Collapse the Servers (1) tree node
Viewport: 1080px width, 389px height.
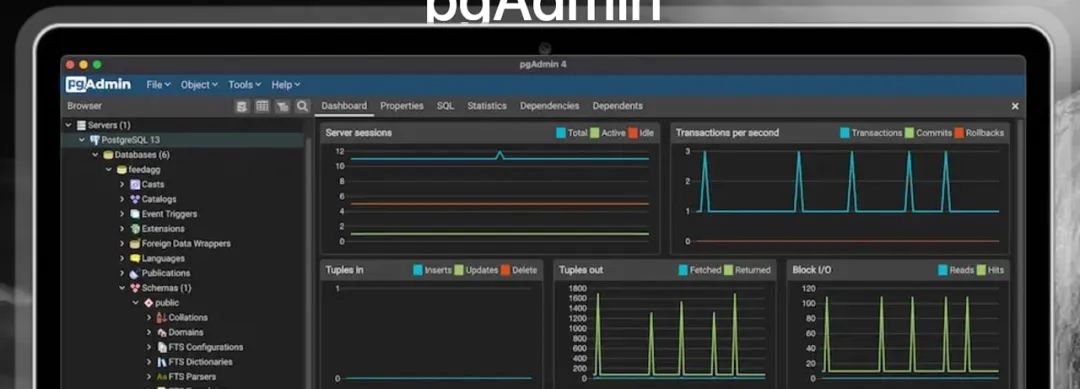pos(69,125)
